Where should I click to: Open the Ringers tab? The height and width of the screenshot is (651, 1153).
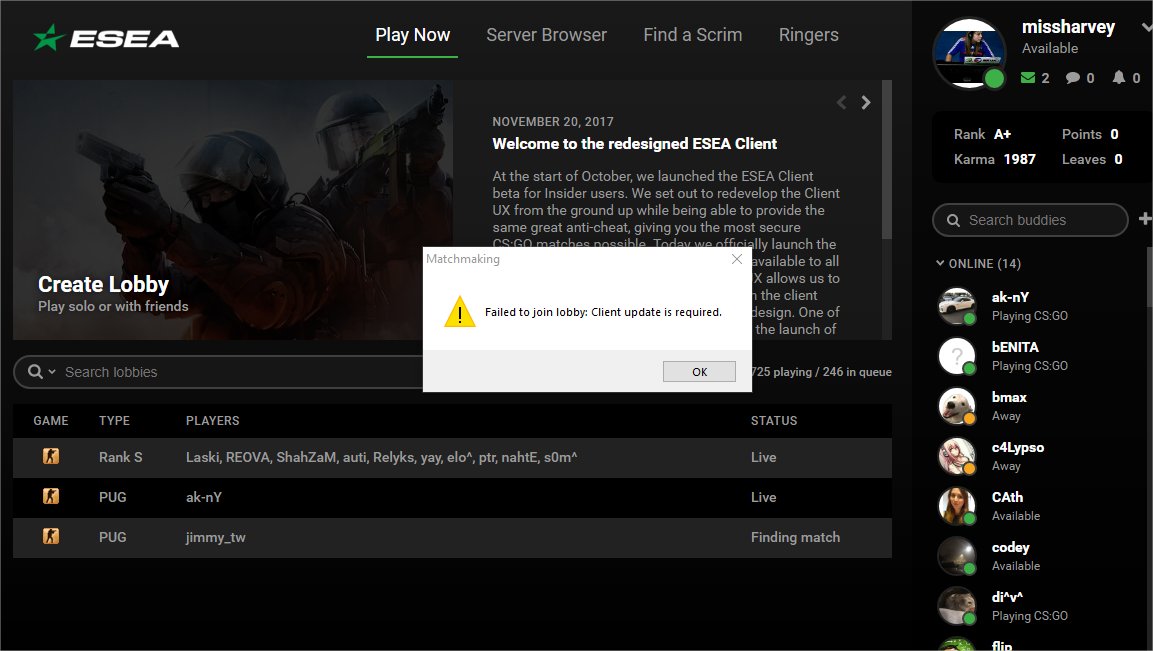809,35
